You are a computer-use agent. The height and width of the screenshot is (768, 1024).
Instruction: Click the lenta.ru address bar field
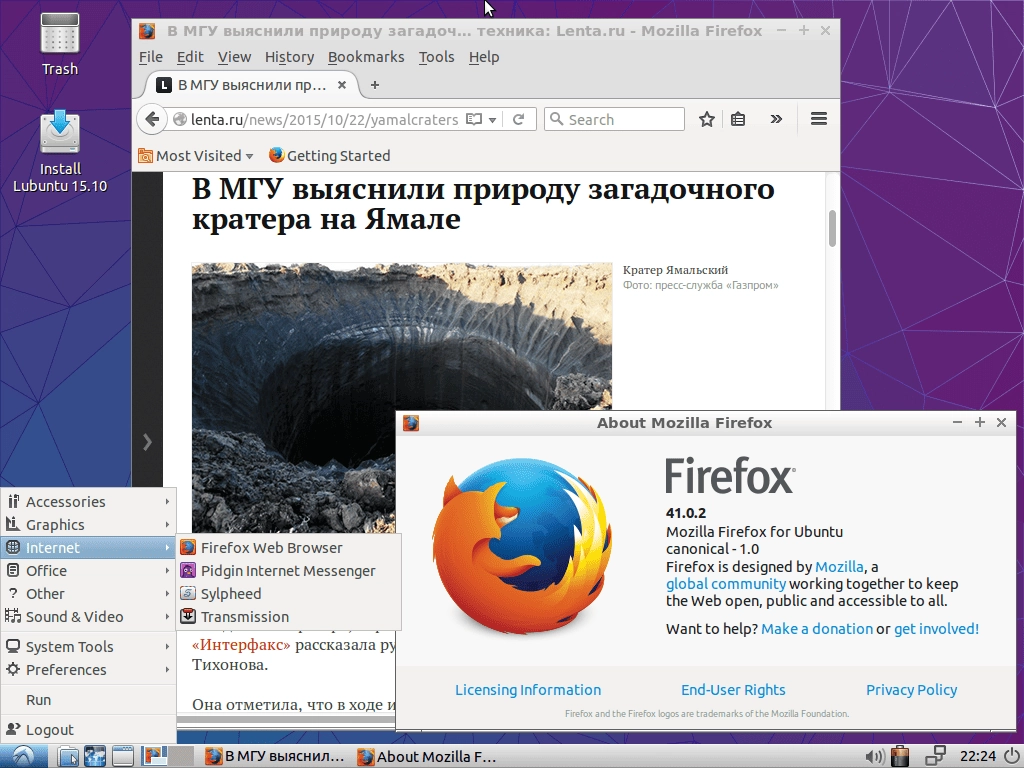[x=327, y=120]
